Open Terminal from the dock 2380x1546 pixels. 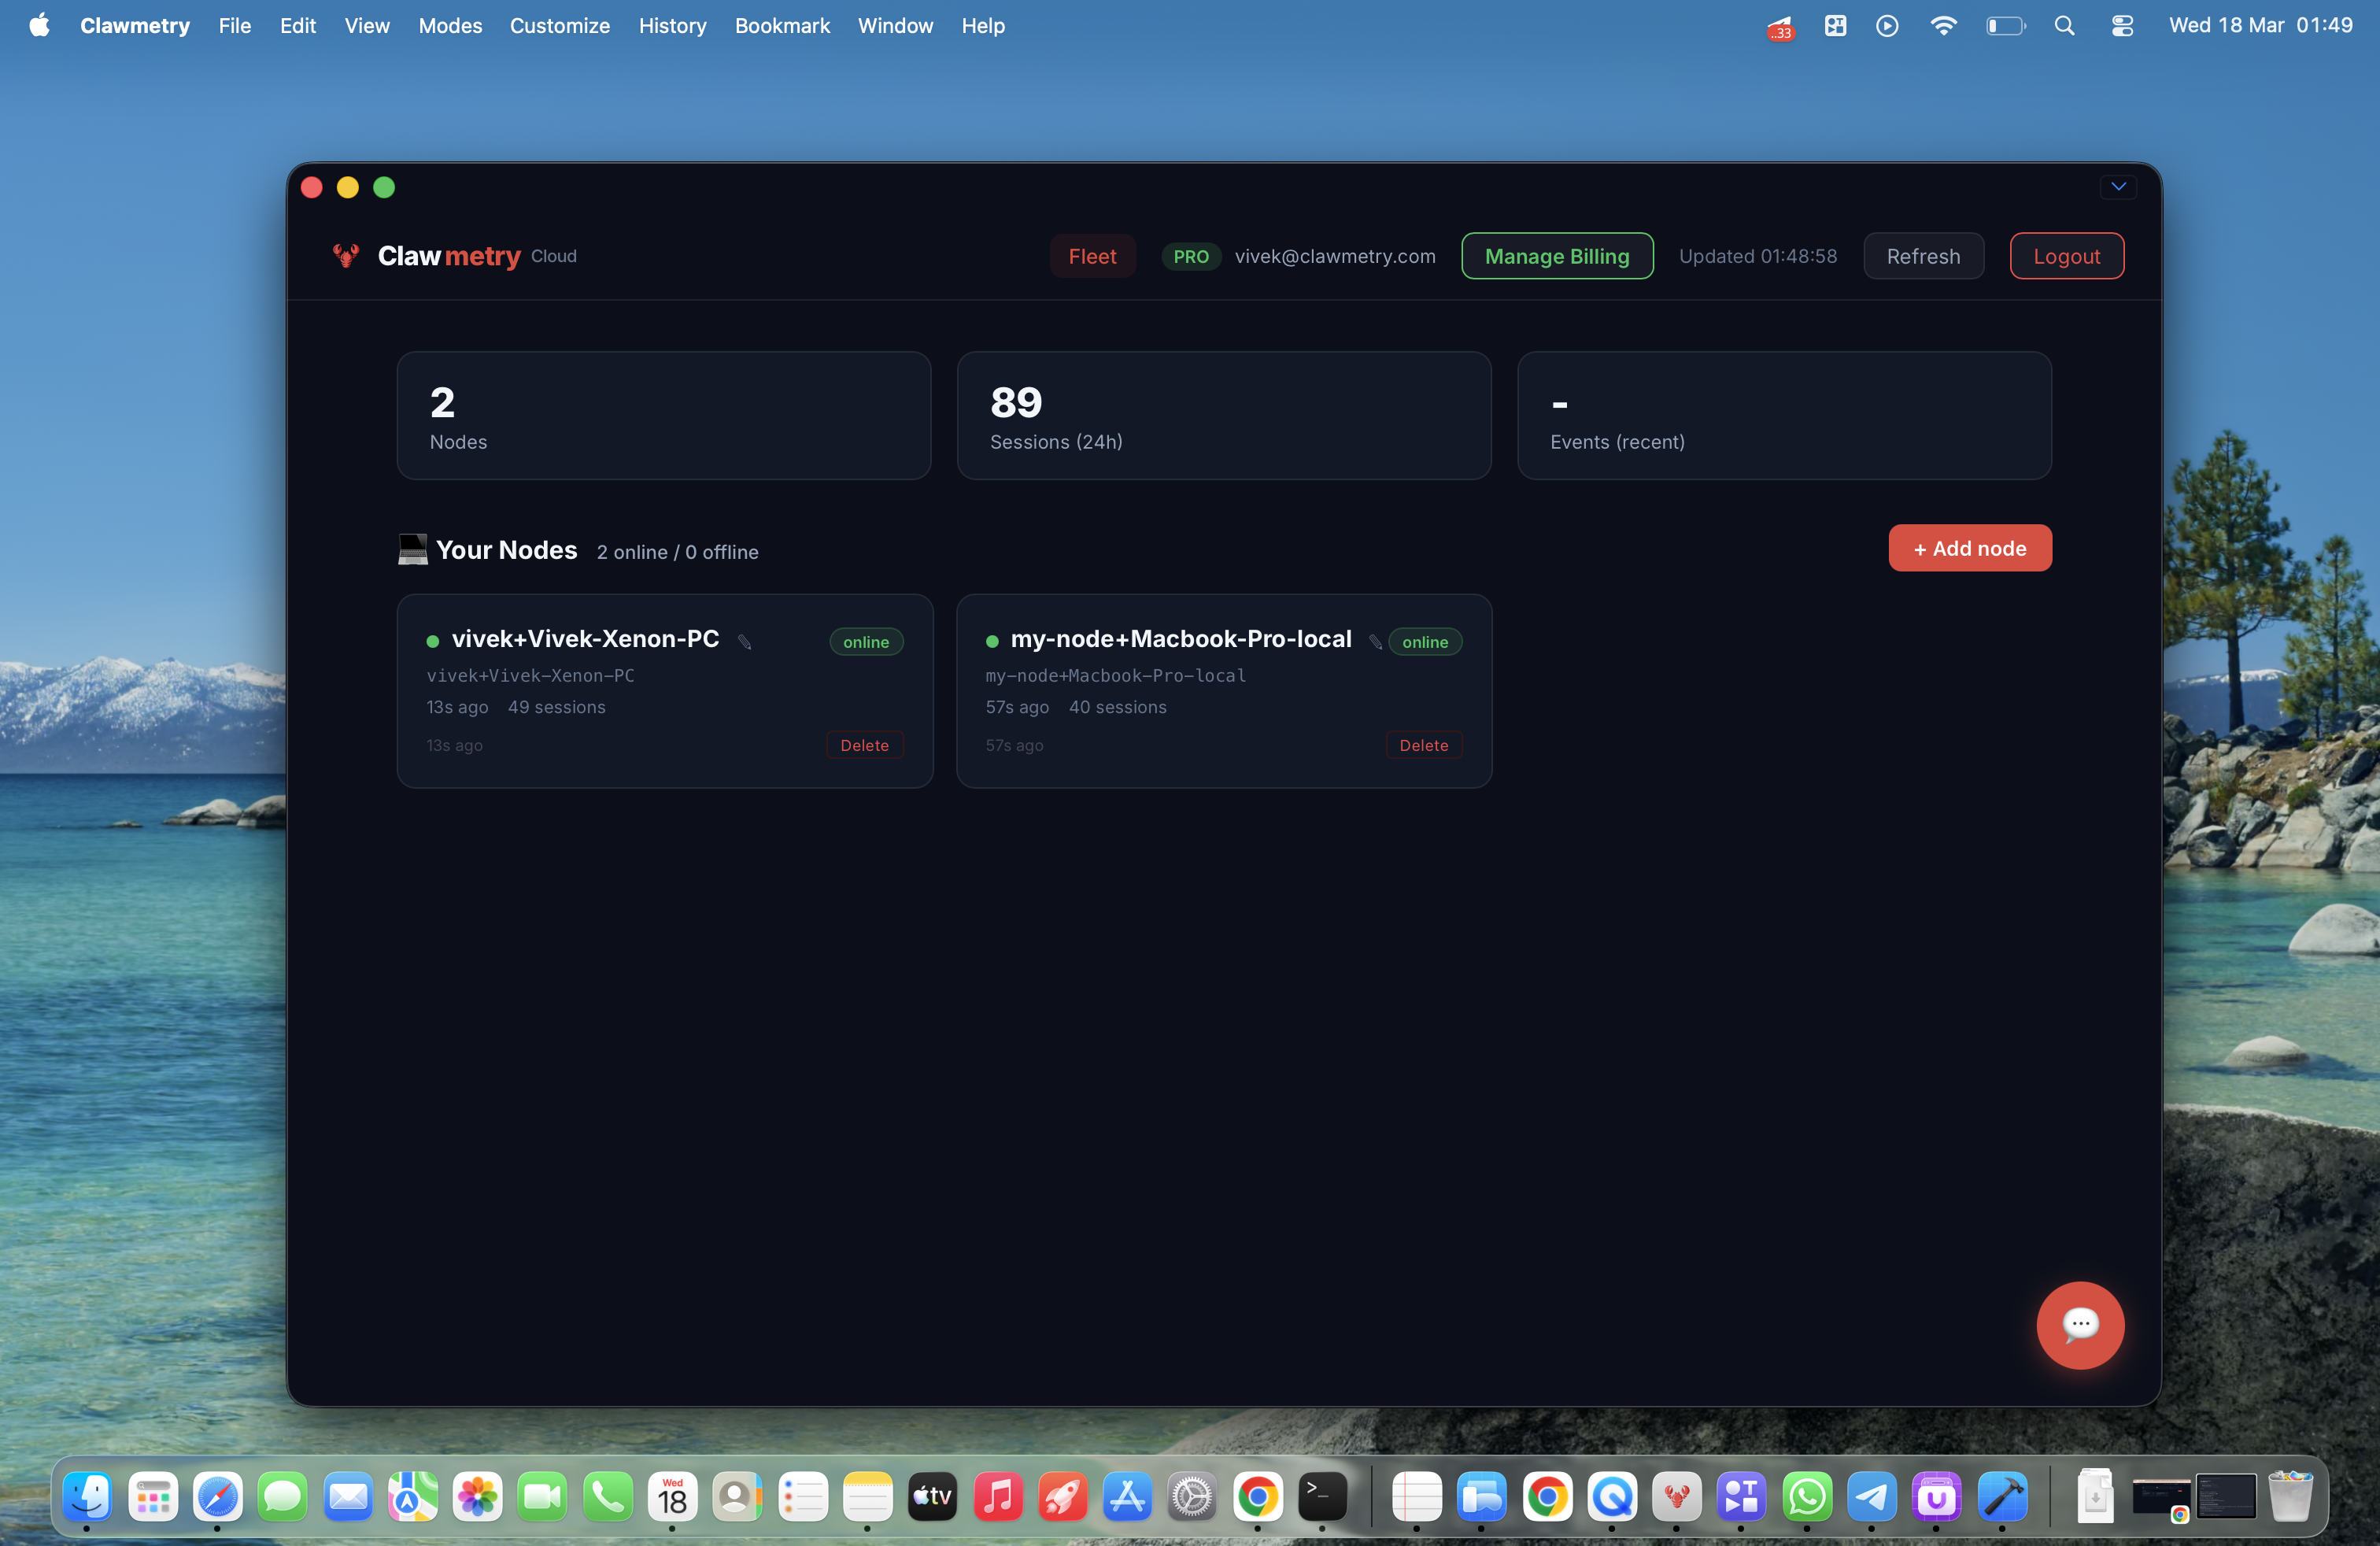coord(1322,1496)
